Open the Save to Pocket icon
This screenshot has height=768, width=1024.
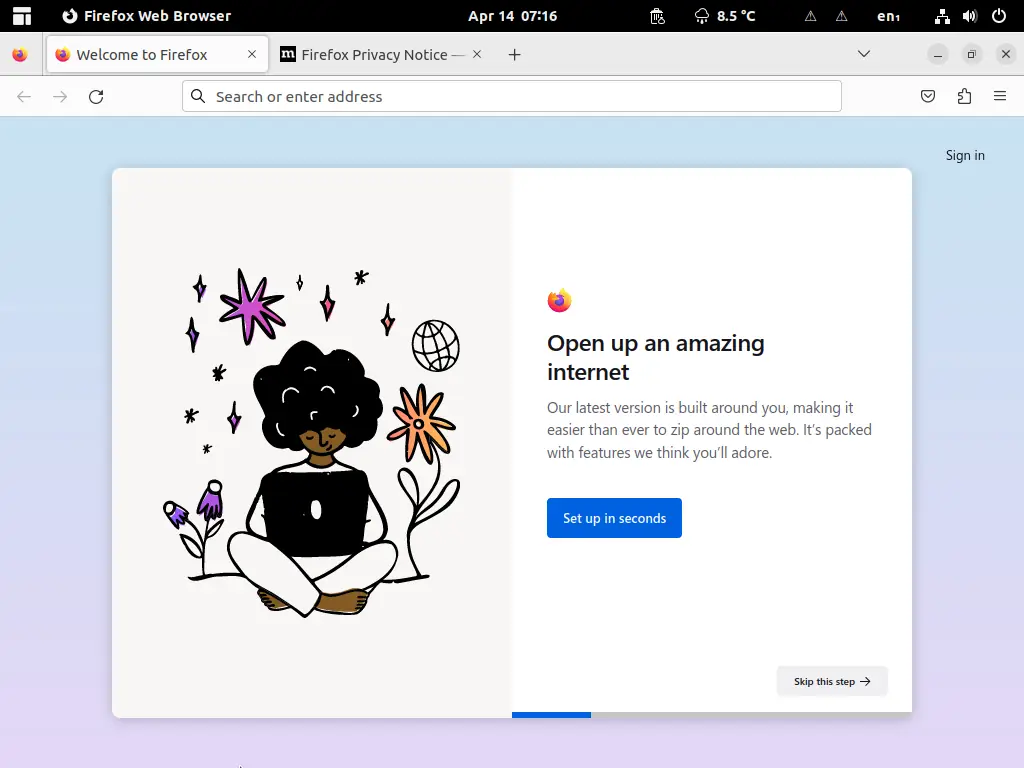928,97
